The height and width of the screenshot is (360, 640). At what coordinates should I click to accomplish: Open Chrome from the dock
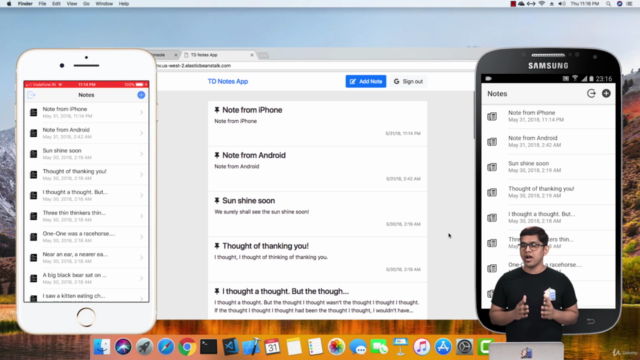187,347
